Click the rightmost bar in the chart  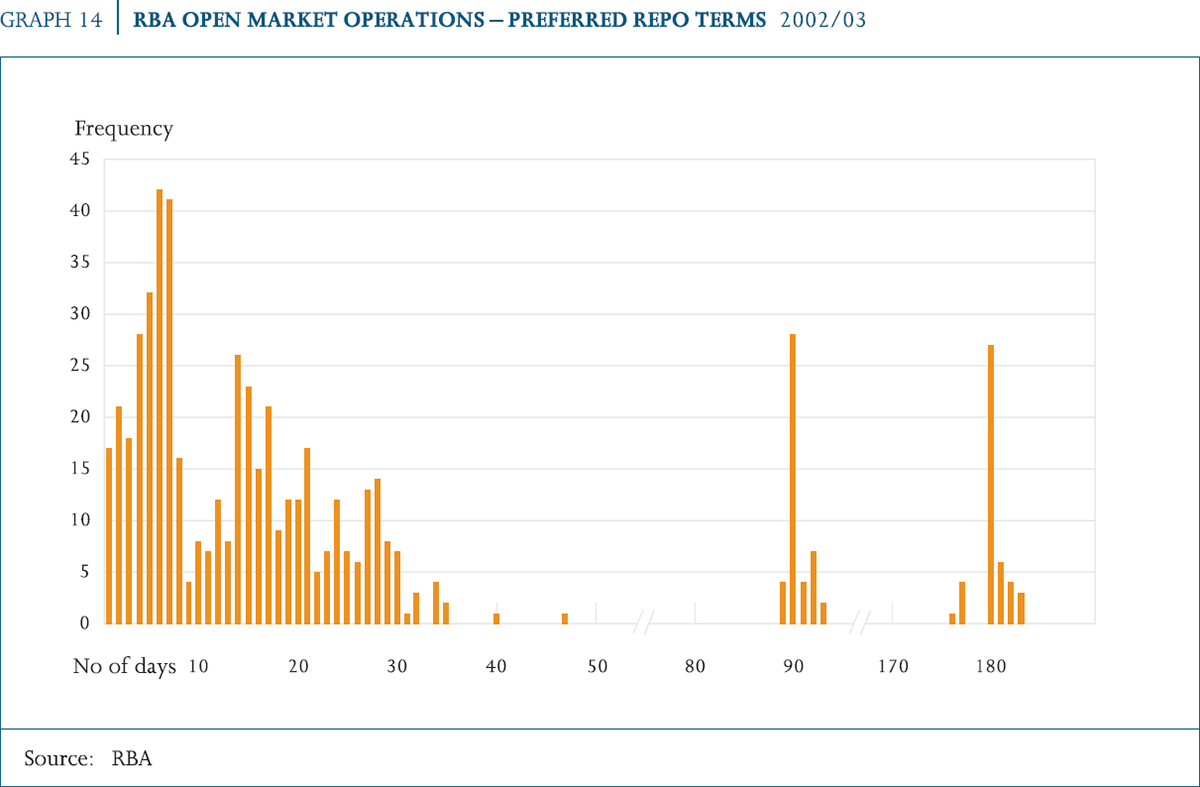(1021, 608)
